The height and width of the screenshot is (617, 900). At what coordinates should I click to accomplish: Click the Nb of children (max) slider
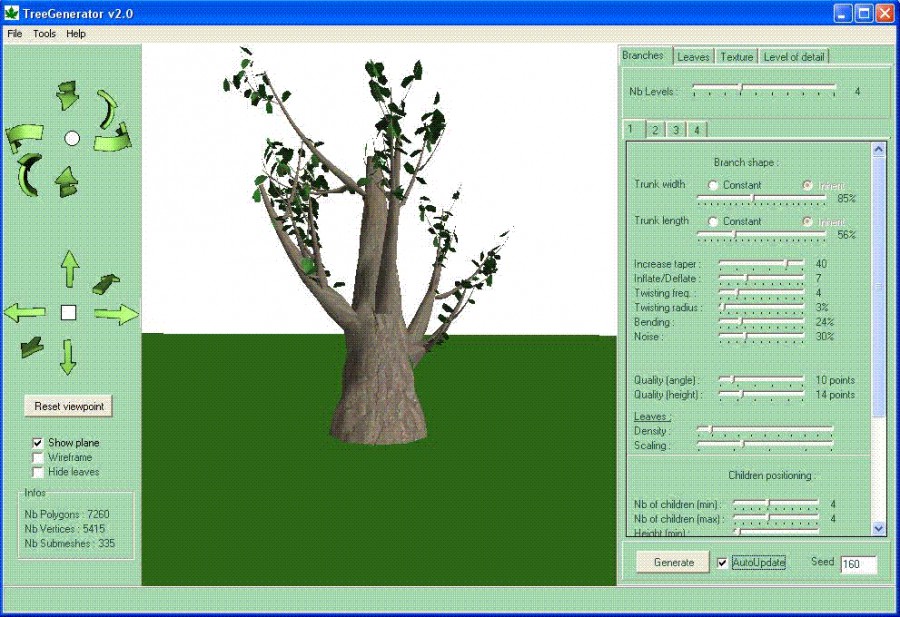point(776,518)
